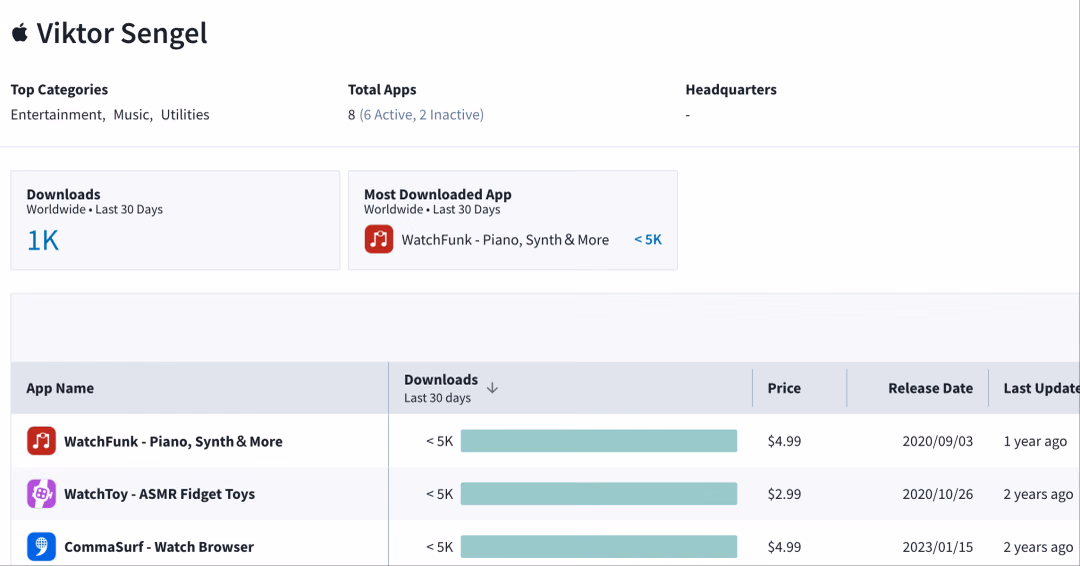This screenshot has width=1080, height=566.
Task: Click WatchFunk name in Most Downloaded App card
Action: [x=506, y=240]
